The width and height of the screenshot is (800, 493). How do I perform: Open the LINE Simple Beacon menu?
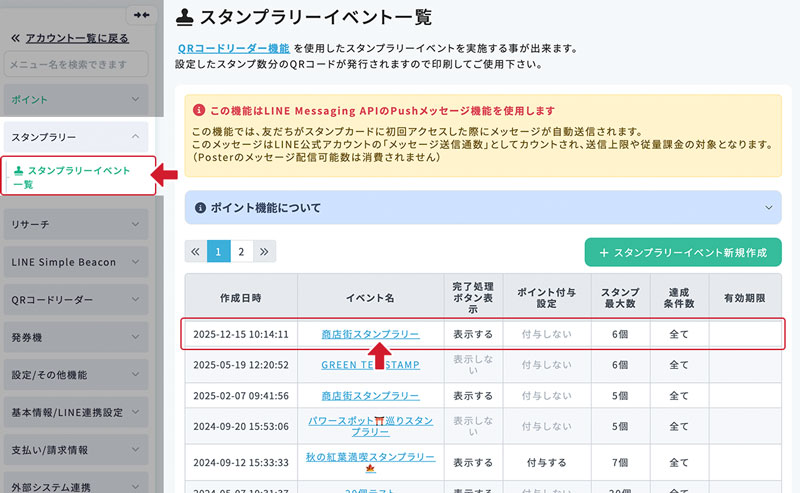75,262
